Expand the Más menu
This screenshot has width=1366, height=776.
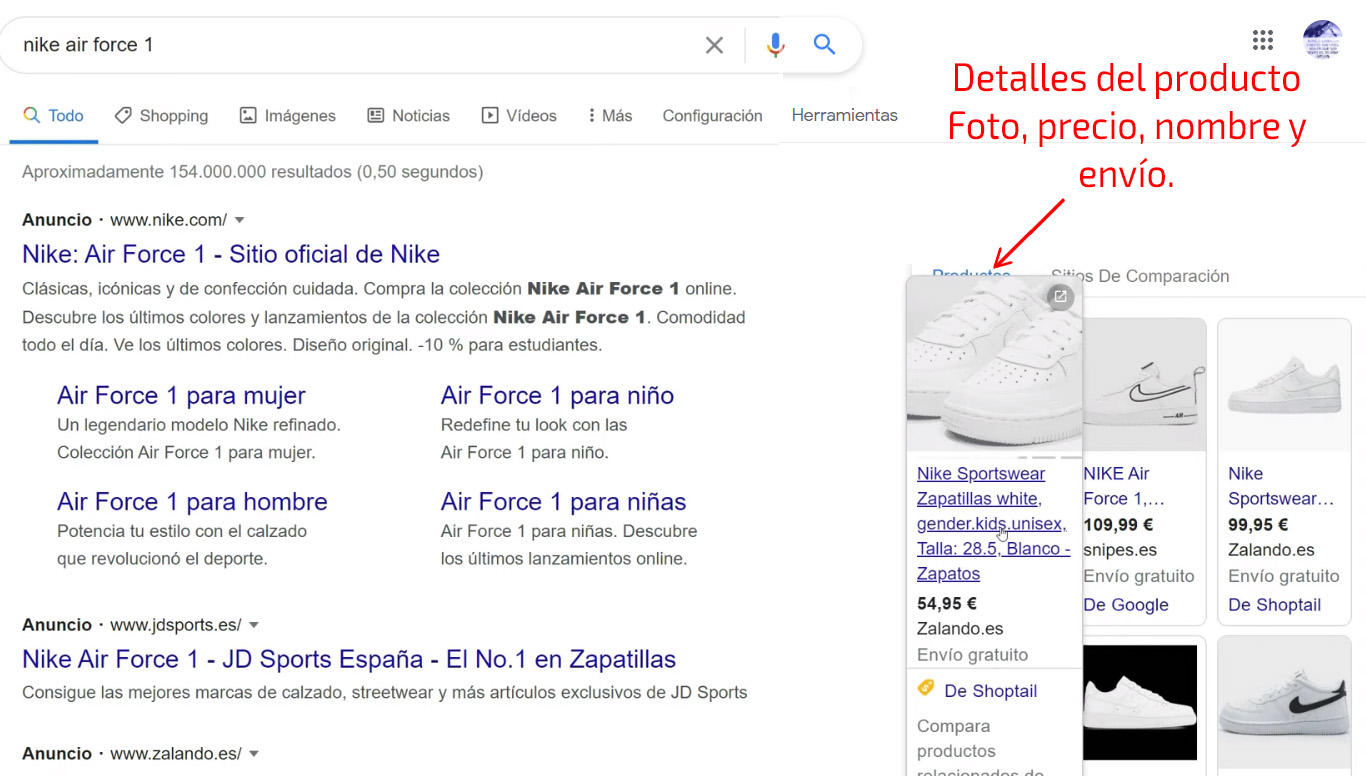pyautogui.click(x=610, y=116)
